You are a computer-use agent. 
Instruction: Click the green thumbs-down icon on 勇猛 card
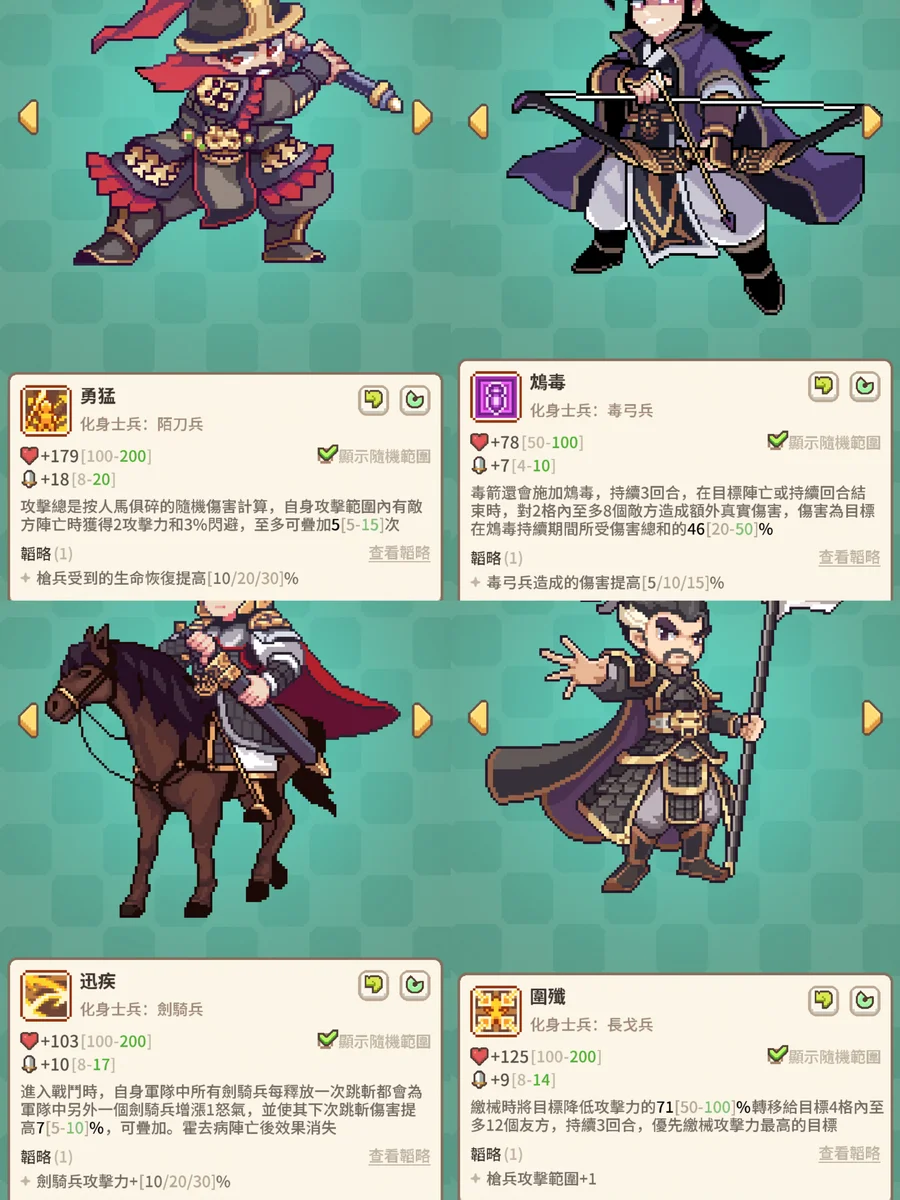[374, 400]
